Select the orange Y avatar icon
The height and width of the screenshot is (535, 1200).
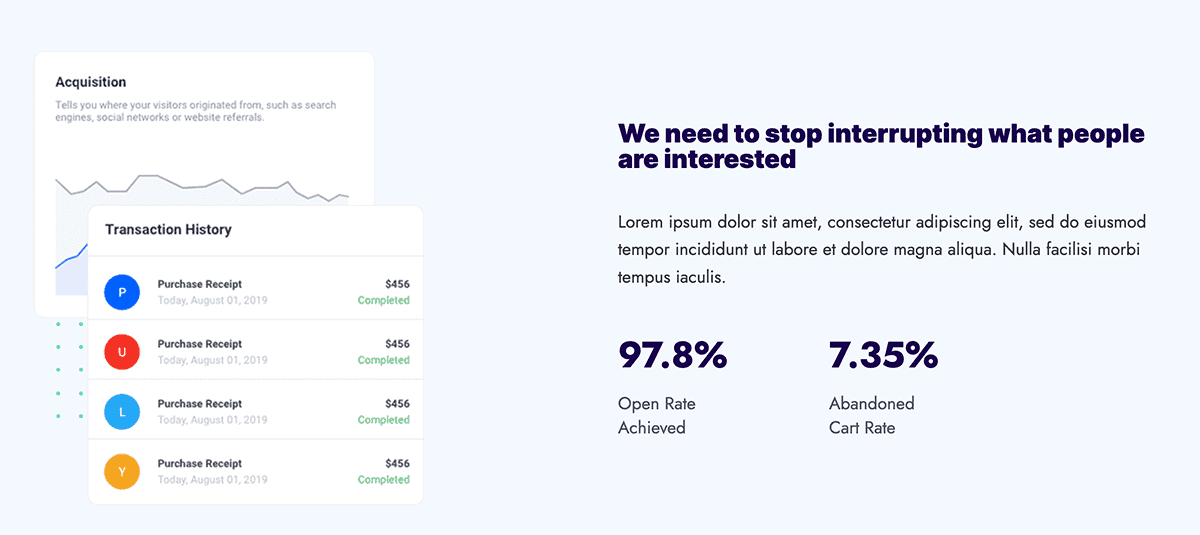click(x=122, y=472)
